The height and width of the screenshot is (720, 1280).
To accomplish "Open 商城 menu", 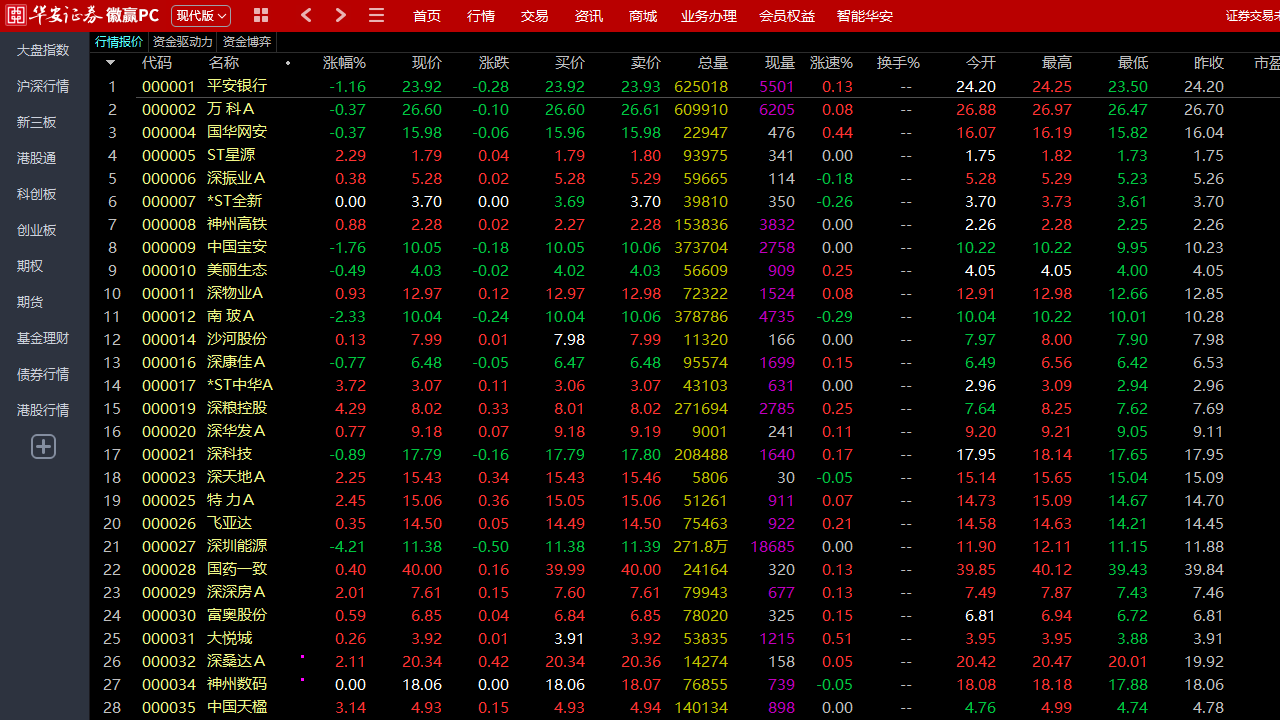I will [643, 16].
